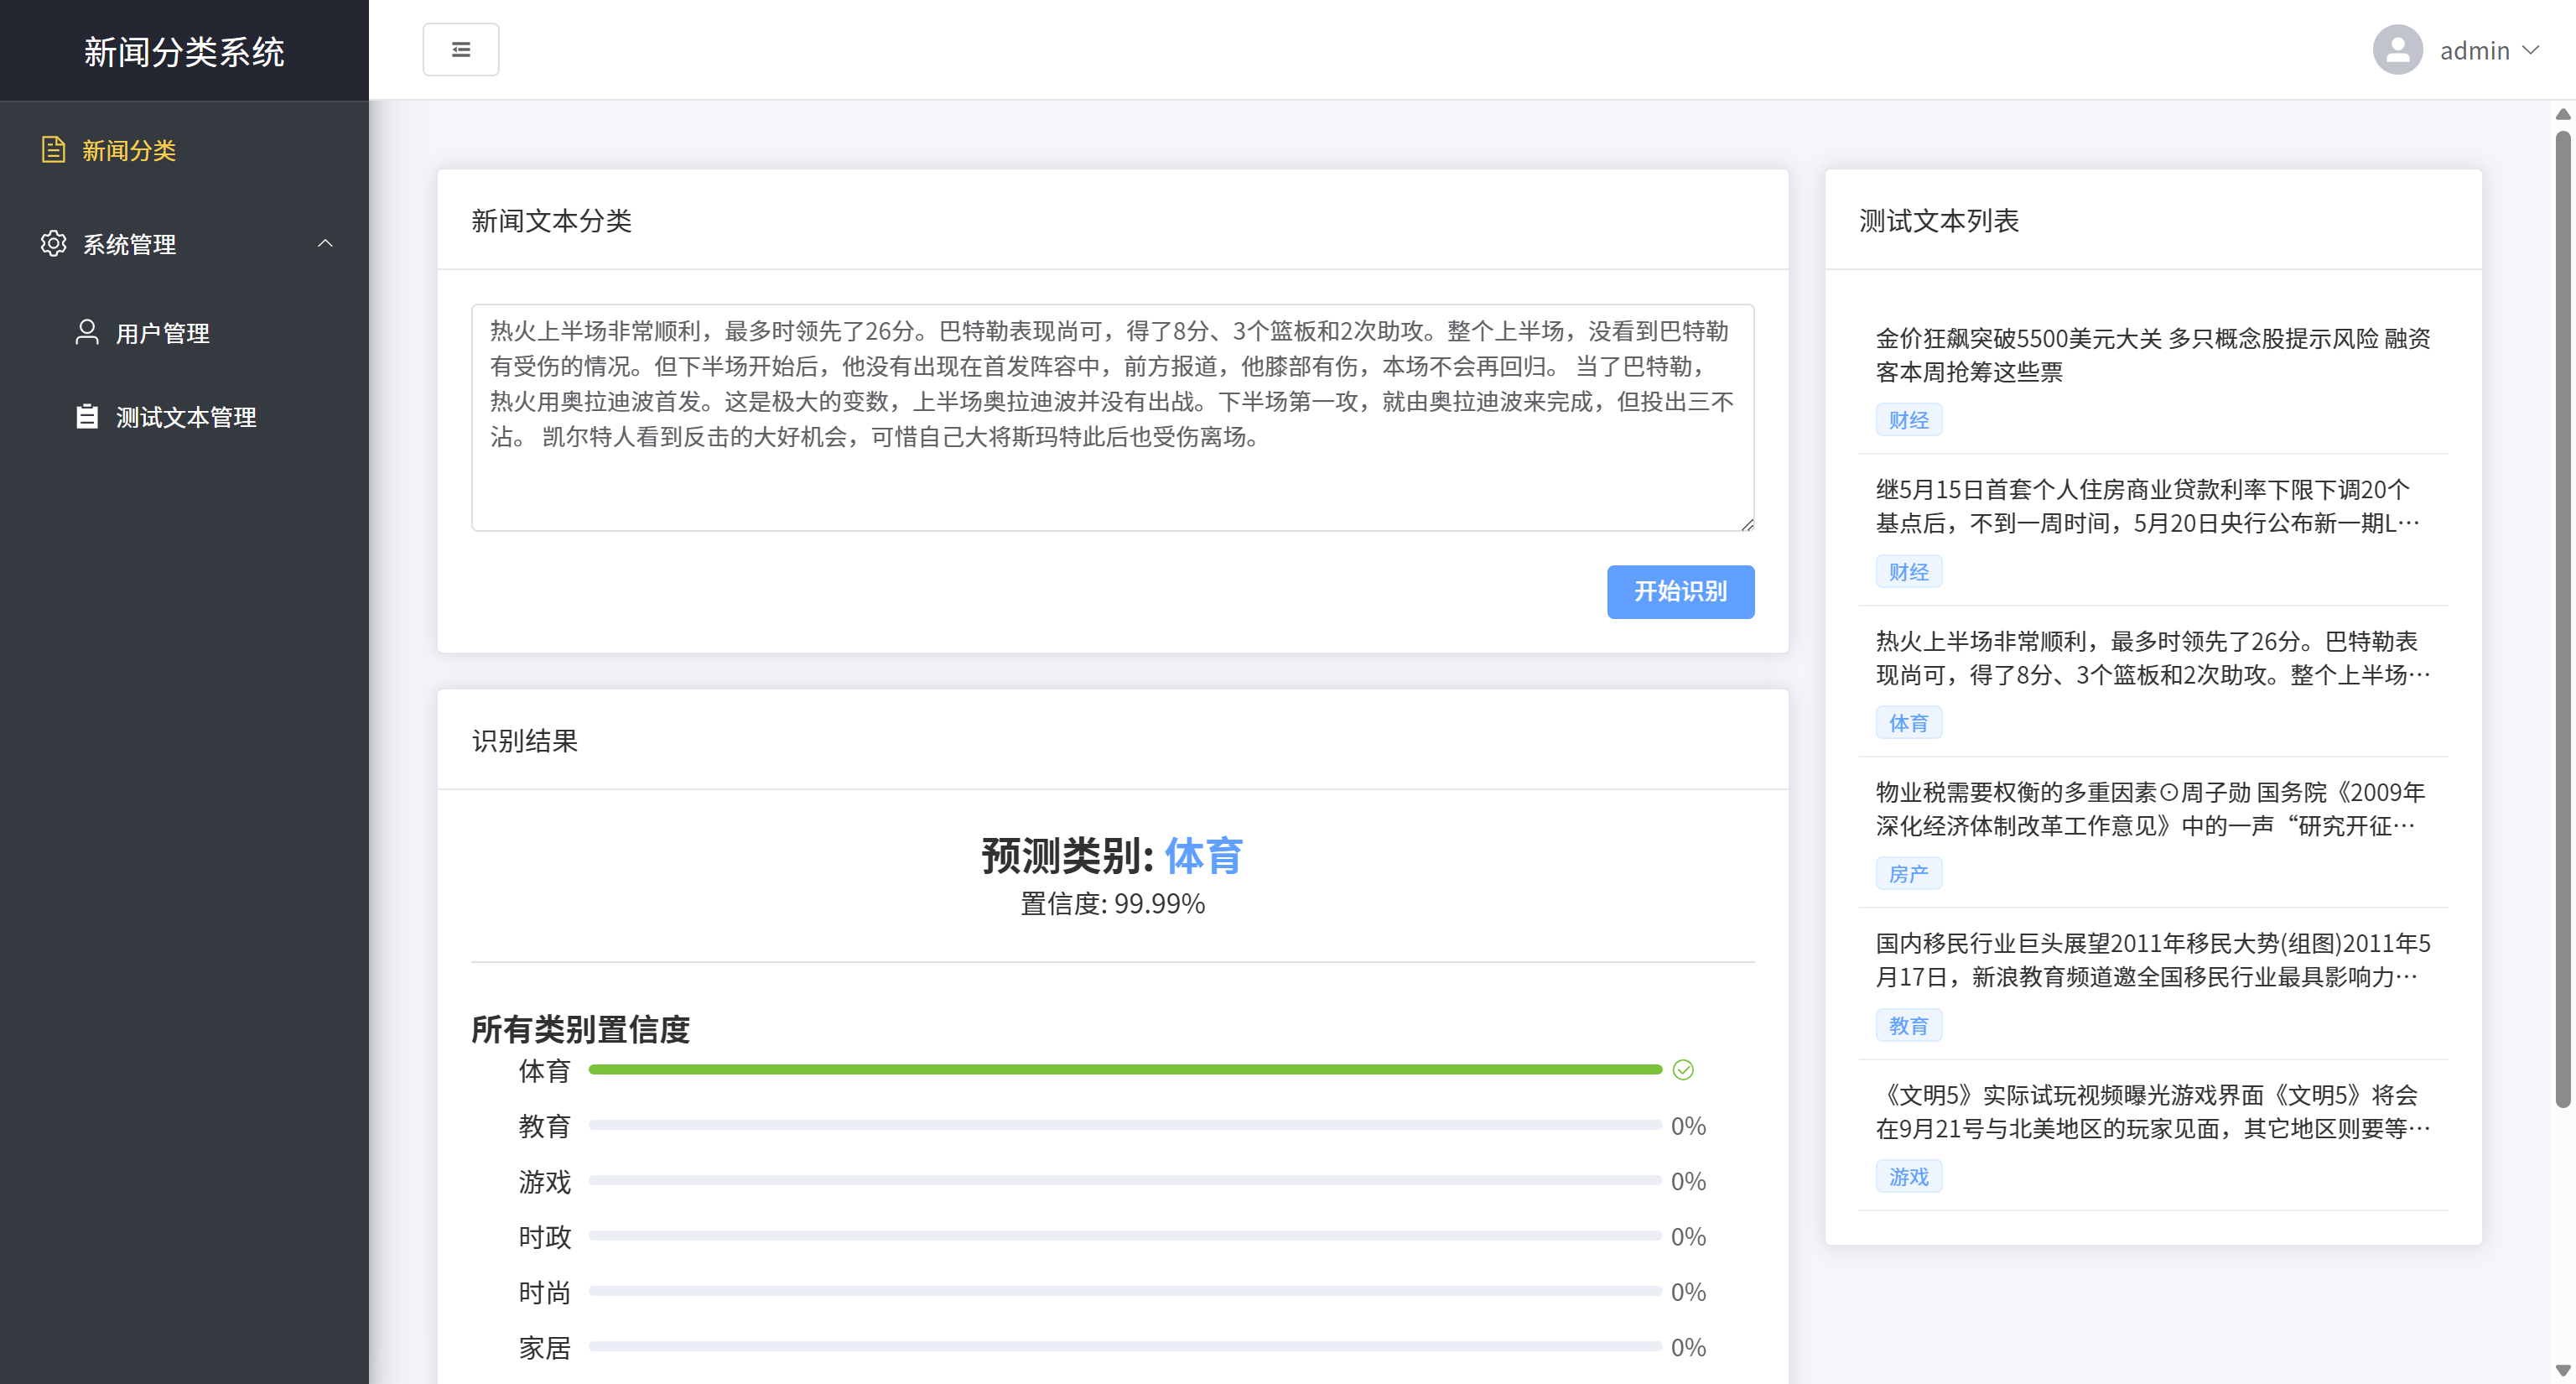The width and height of the screenshot is (2576, 1384).
Task: Click the admin user avatar icon
Action: [x=2397, y=50]
